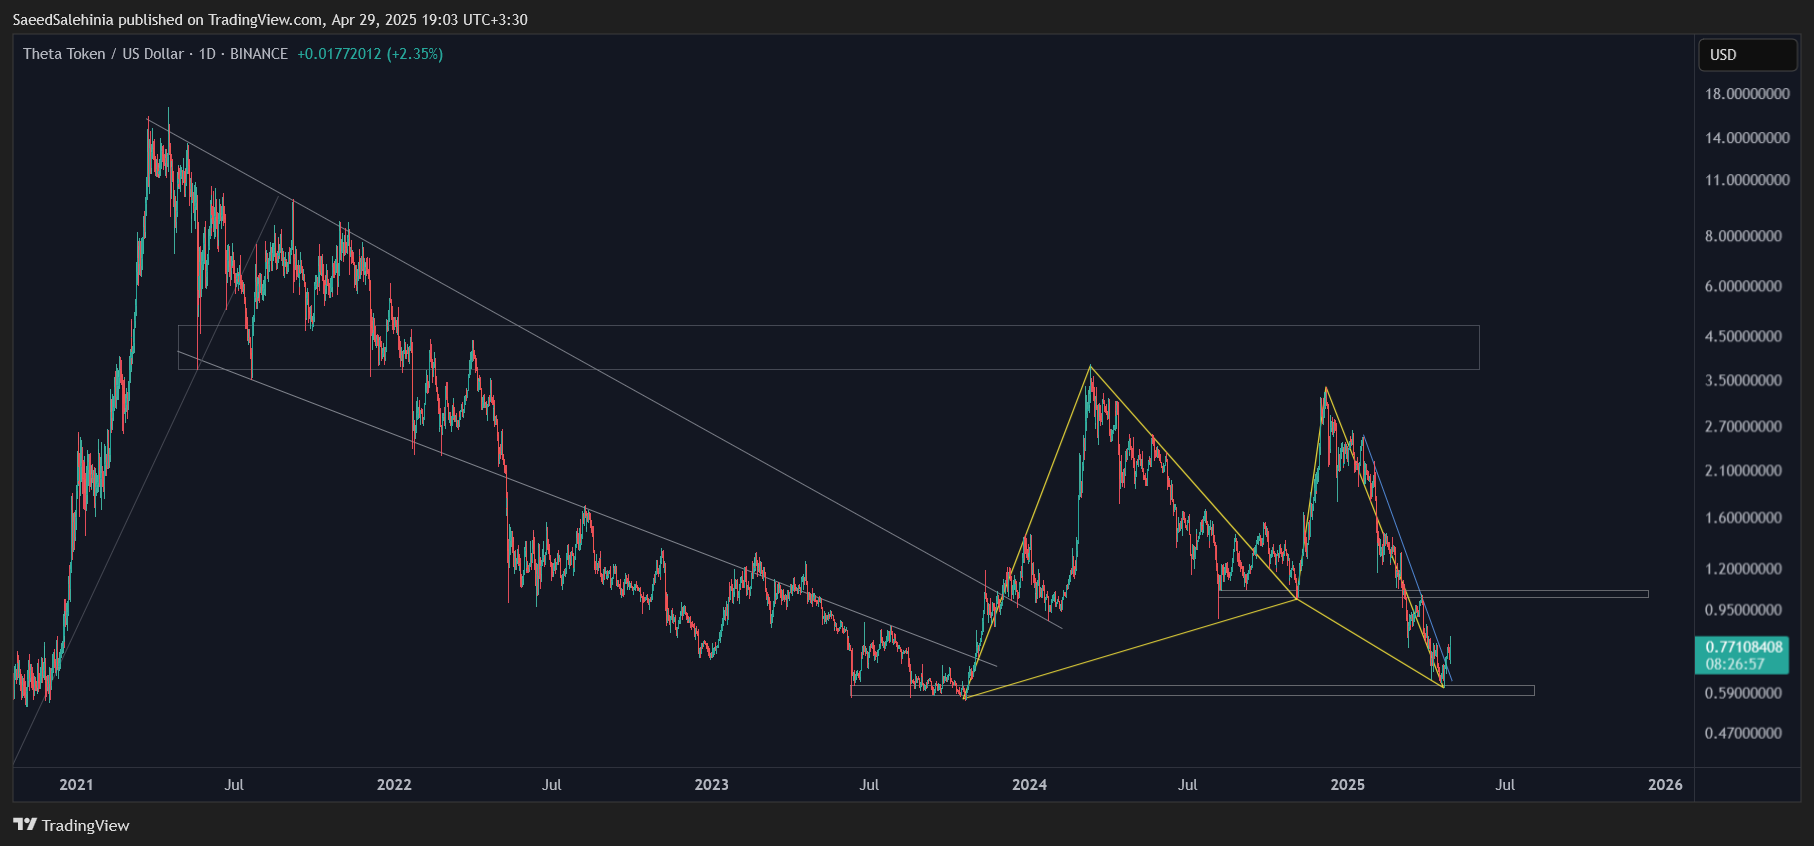1814x846 pixels.
Task: Click the 2026 label on time axis
Action: (1666, 785)
